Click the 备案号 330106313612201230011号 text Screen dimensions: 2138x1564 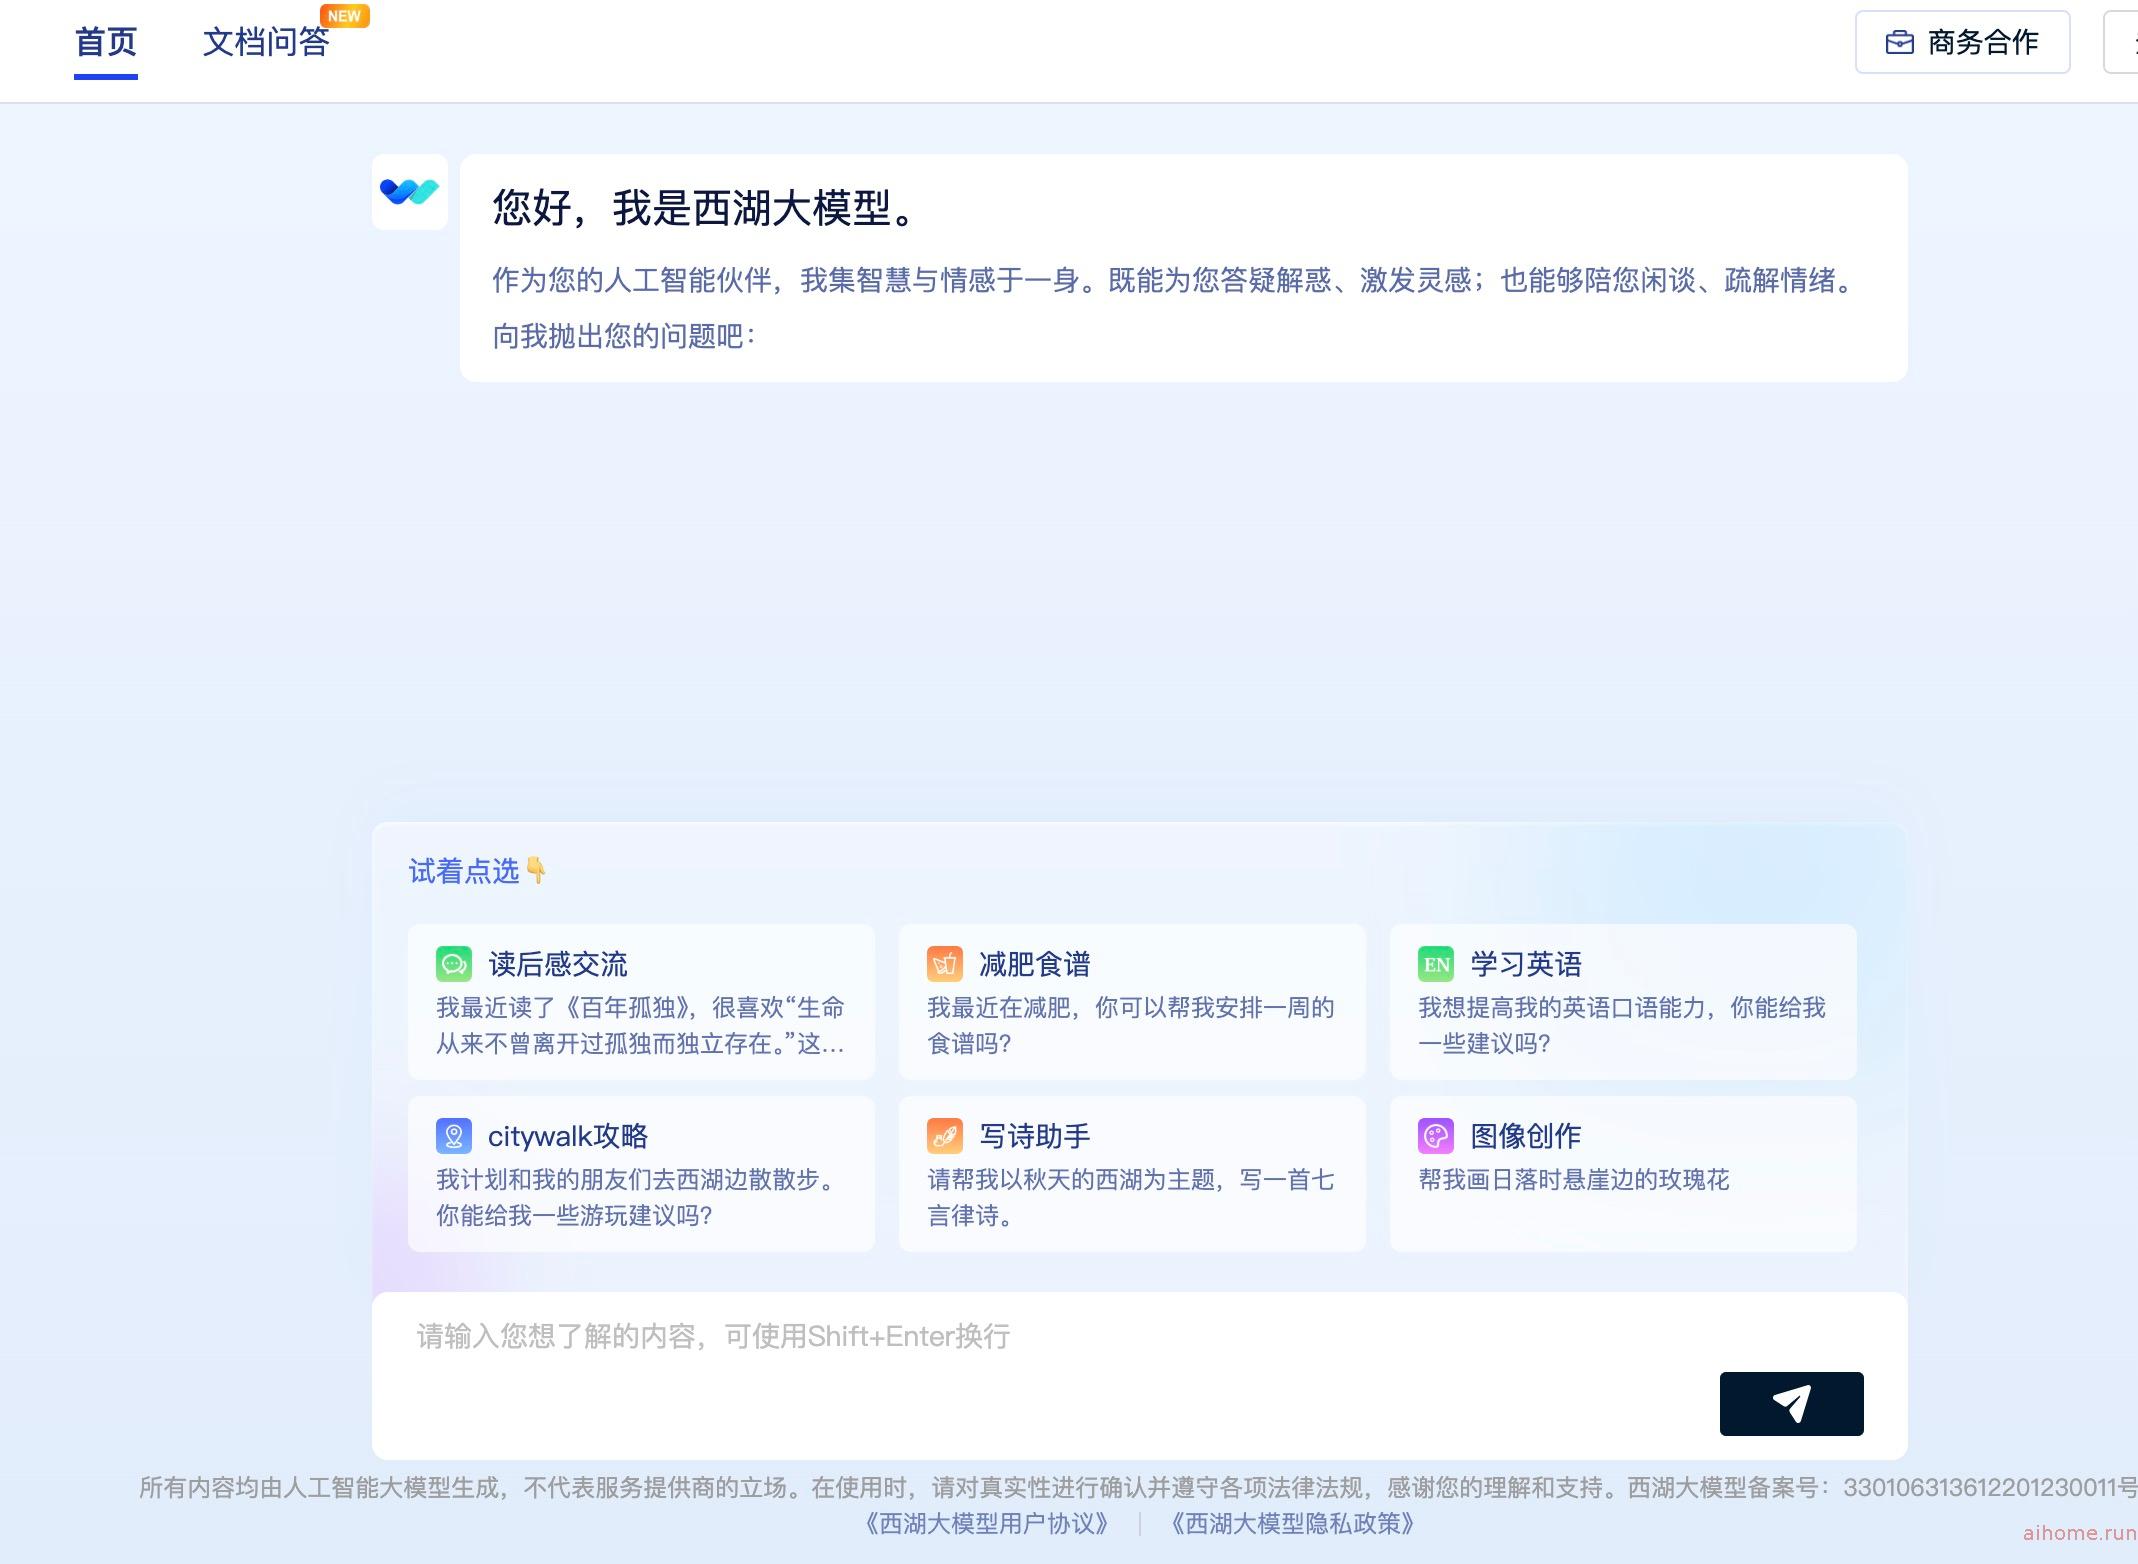pyautogui.click(x=1990, y=1488)
